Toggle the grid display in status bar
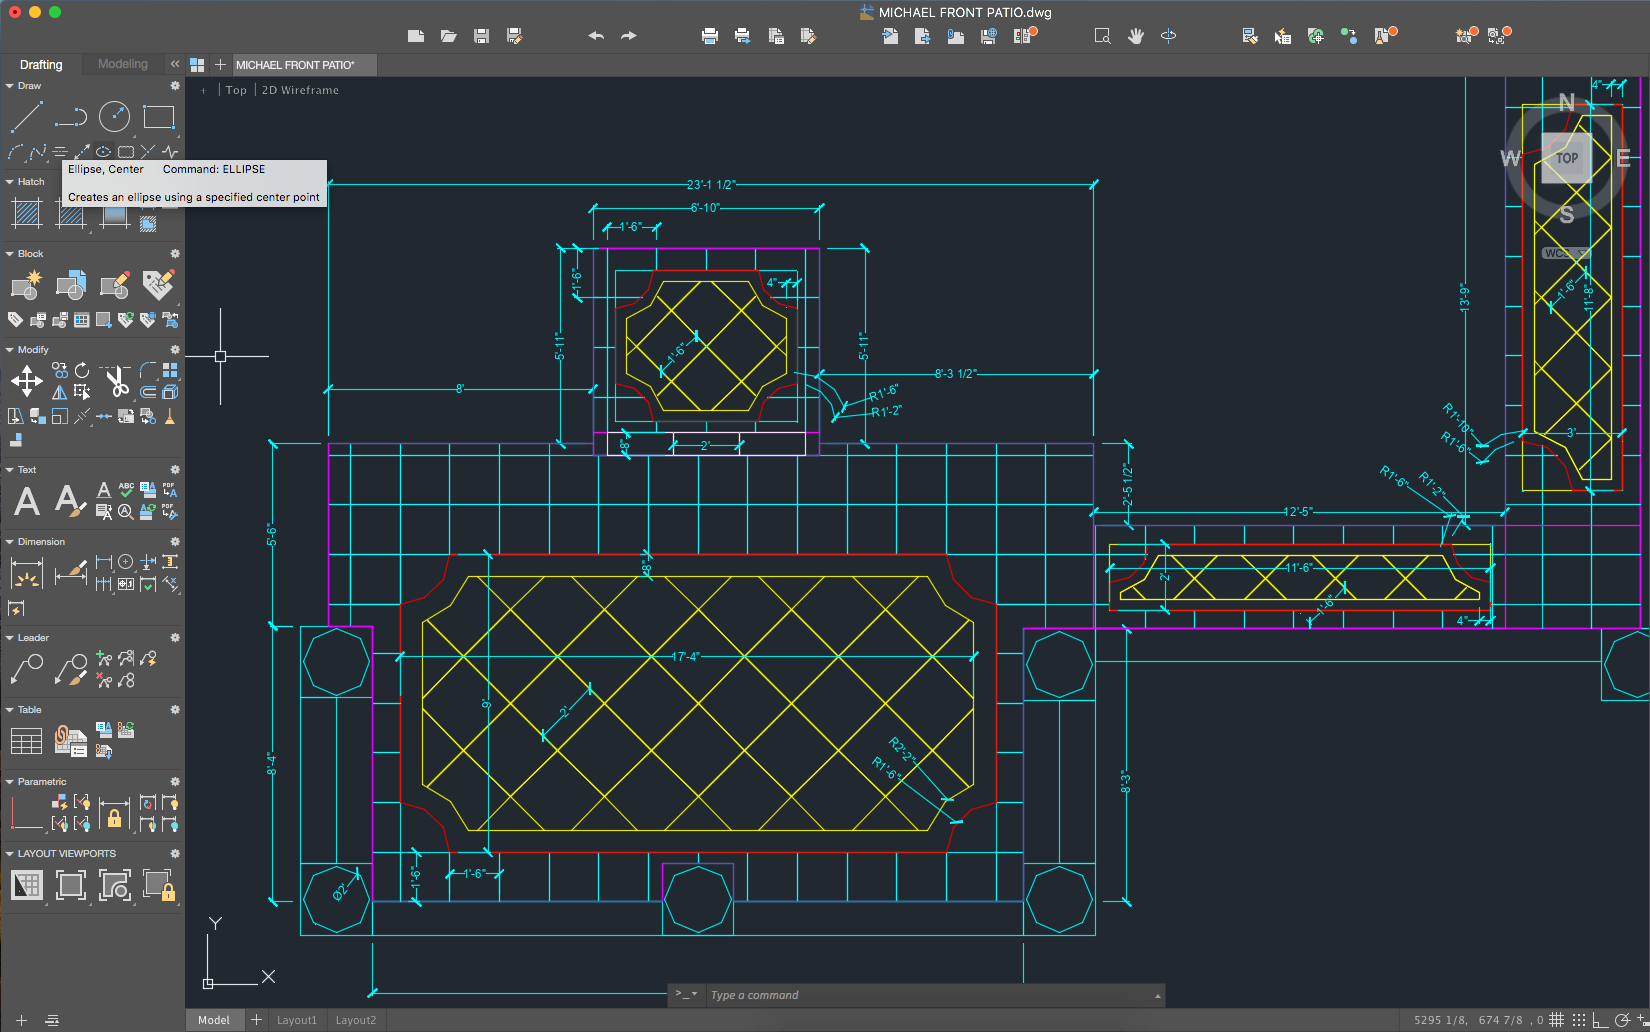The width and height of the screenshot is (1650, 1032). [1557, 1020]
